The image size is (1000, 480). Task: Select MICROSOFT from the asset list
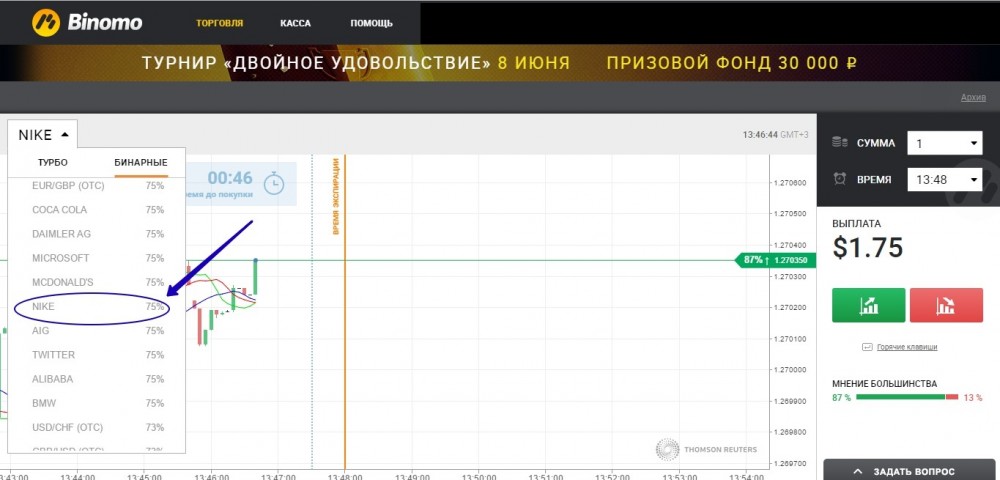pyautogui.click(x=98, y=258)
